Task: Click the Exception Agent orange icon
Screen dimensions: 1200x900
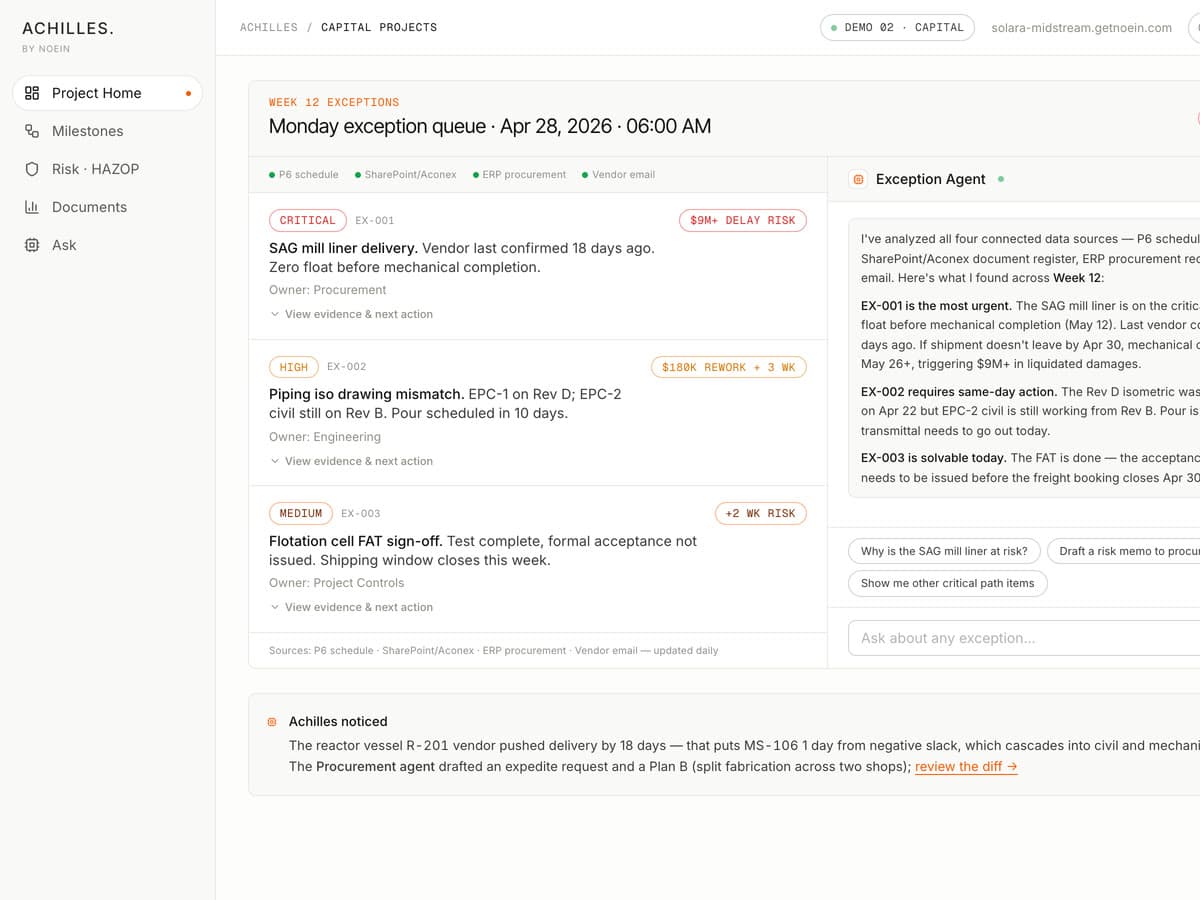Action: point(858,179)
